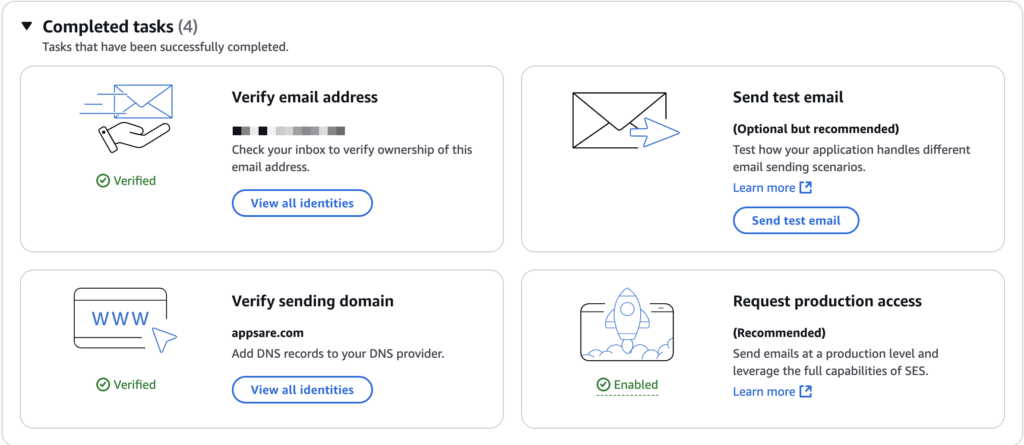This screenshot has width=1024, height=445.
Task: Click the Send test email button
Action: (796, 220)
